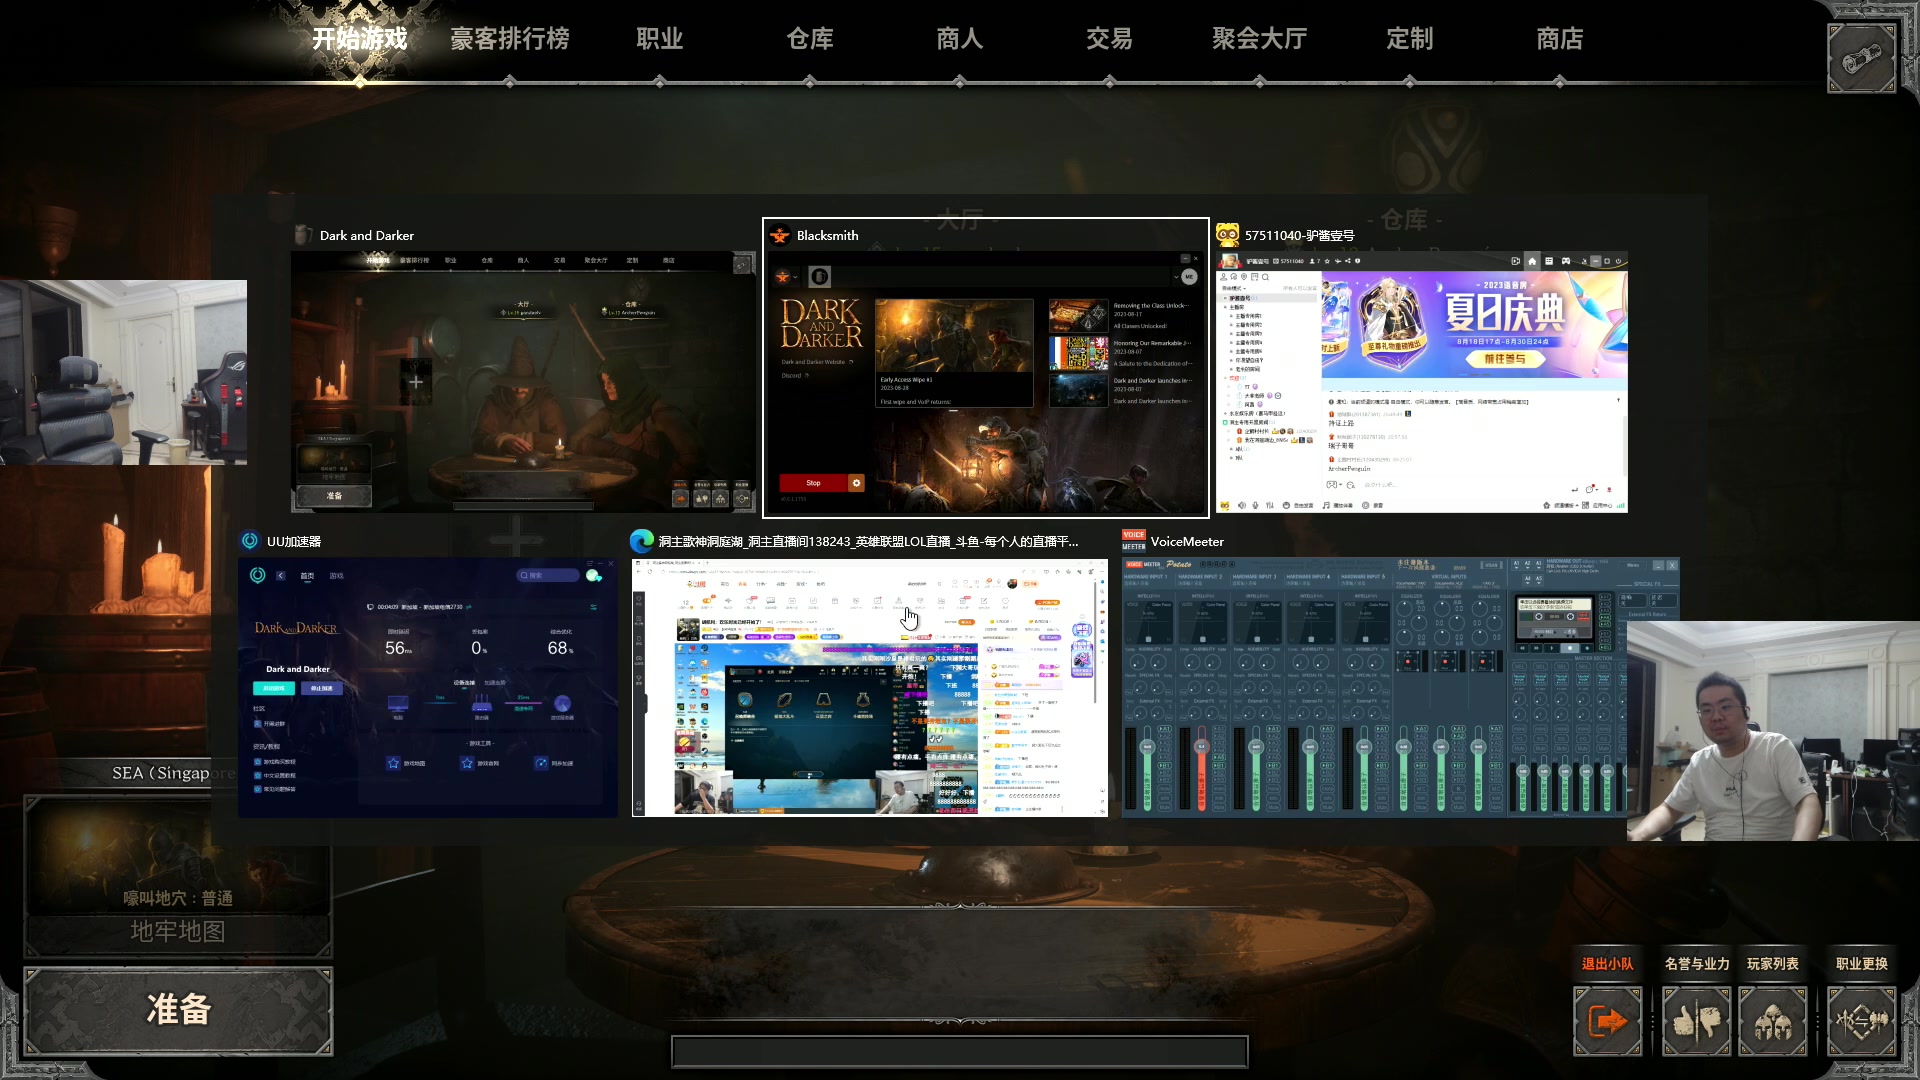Viewport: 1920px width, 1080px height.
Task: Select the 商人 tab
Action: [959, 39]
